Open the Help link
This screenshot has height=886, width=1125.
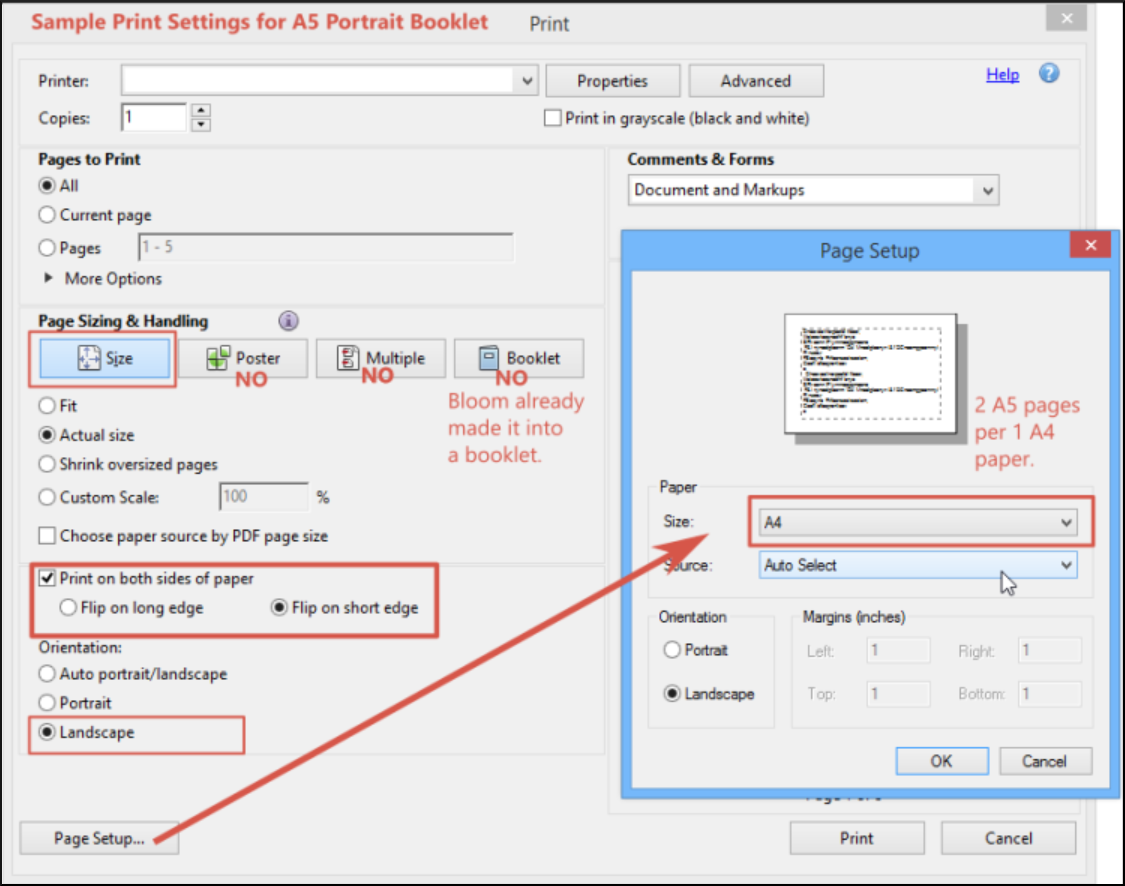click(1002, 75)
